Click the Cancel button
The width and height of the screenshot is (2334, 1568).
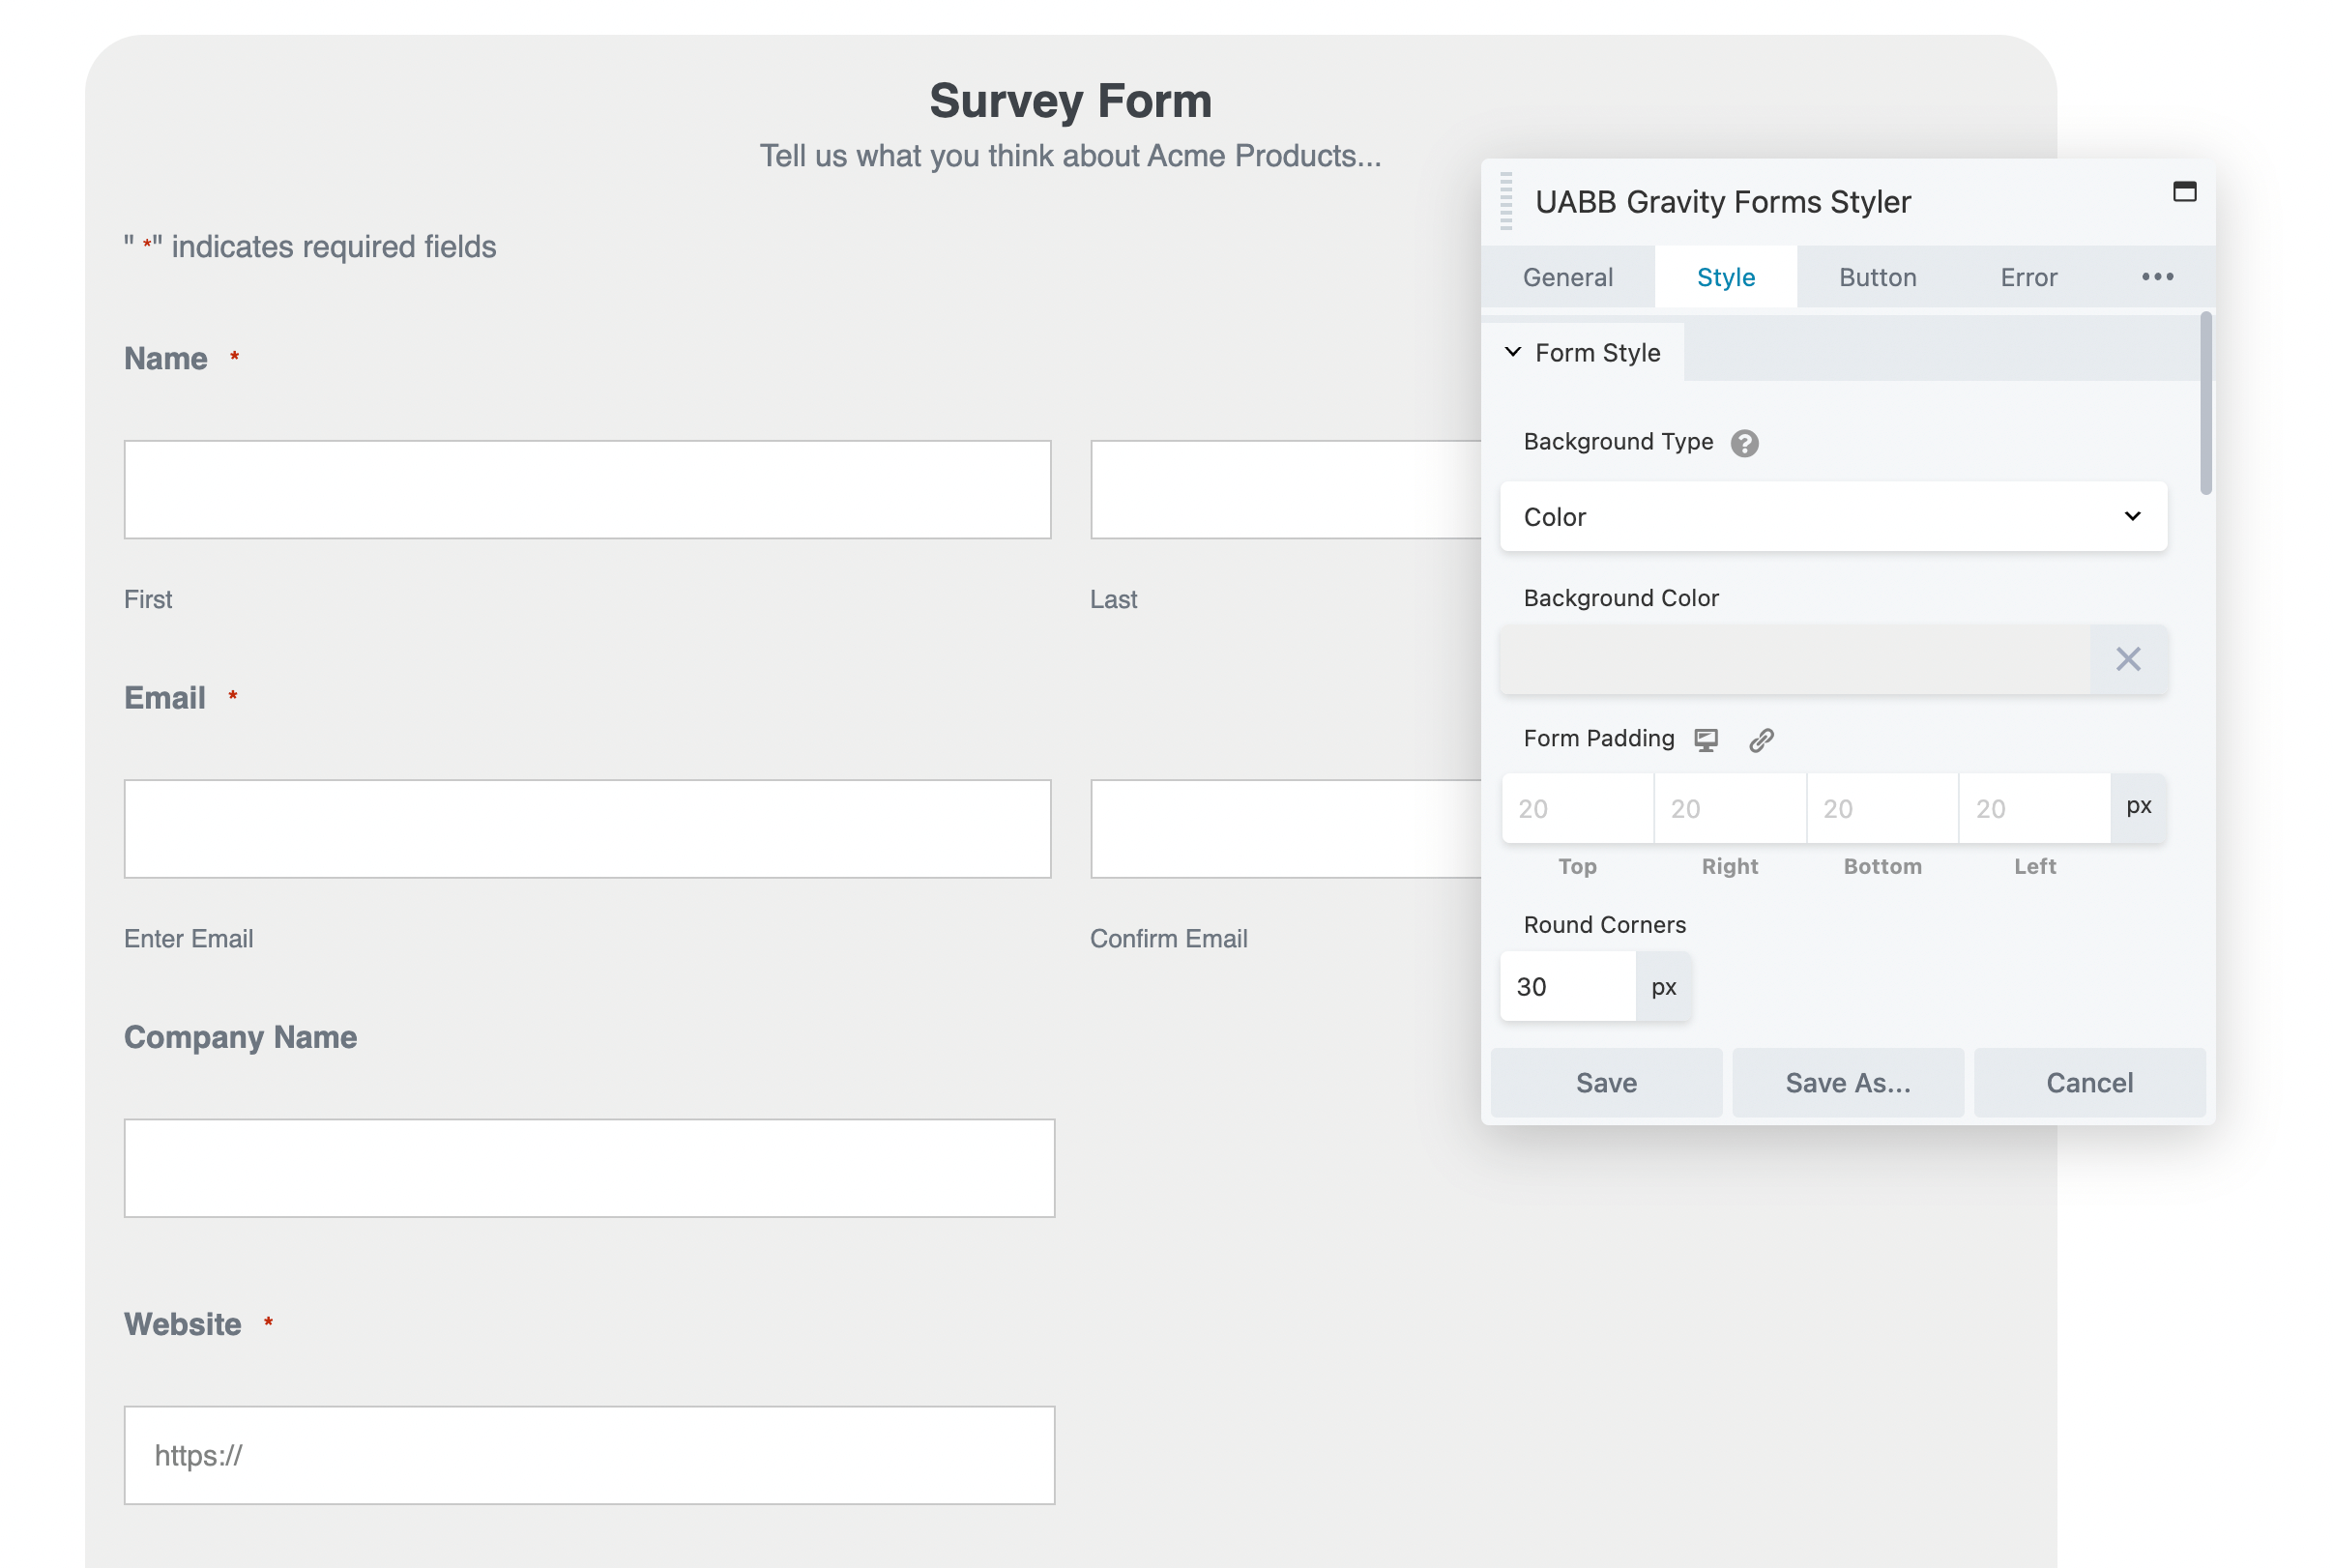pyautogui.click(x=2089, y=1083)
